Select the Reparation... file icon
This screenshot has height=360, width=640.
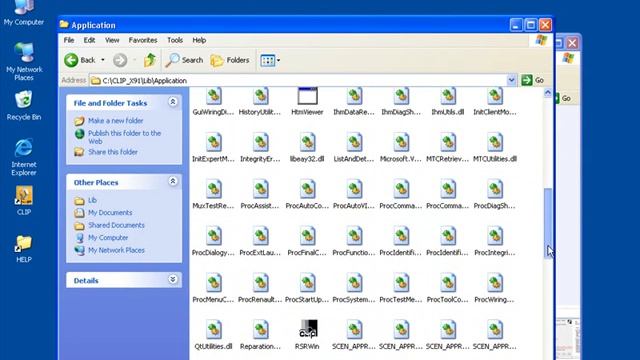pyautogui.click(x=260, y=330)
